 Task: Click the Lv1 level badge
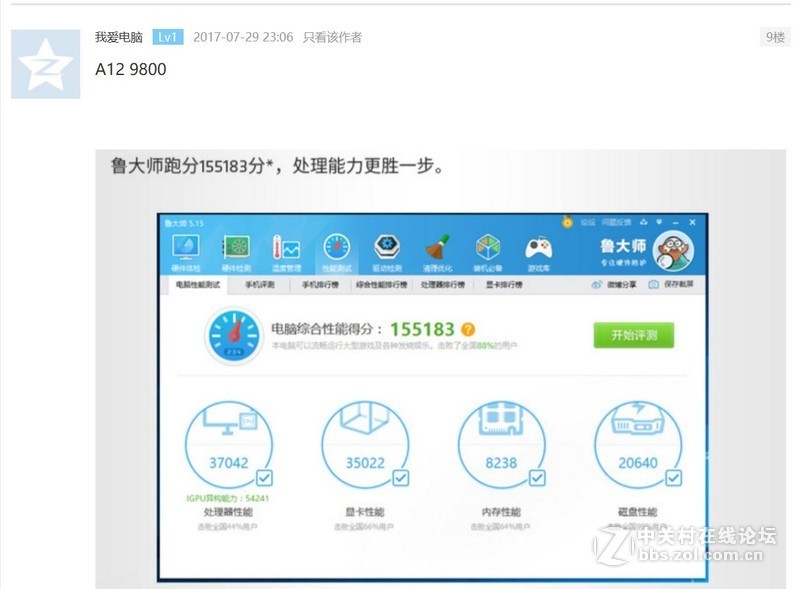[168, 37]
